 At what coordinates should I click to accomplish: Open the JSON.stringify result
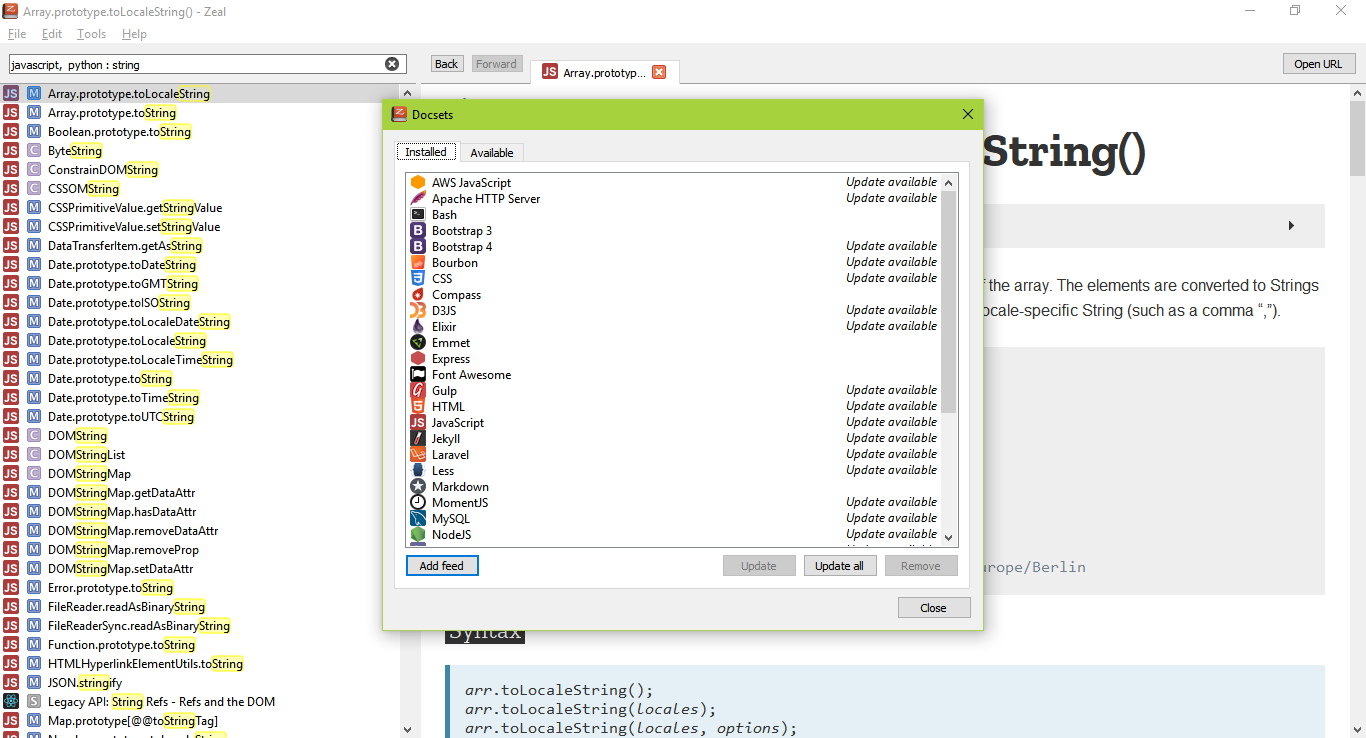tap(85, 683)
